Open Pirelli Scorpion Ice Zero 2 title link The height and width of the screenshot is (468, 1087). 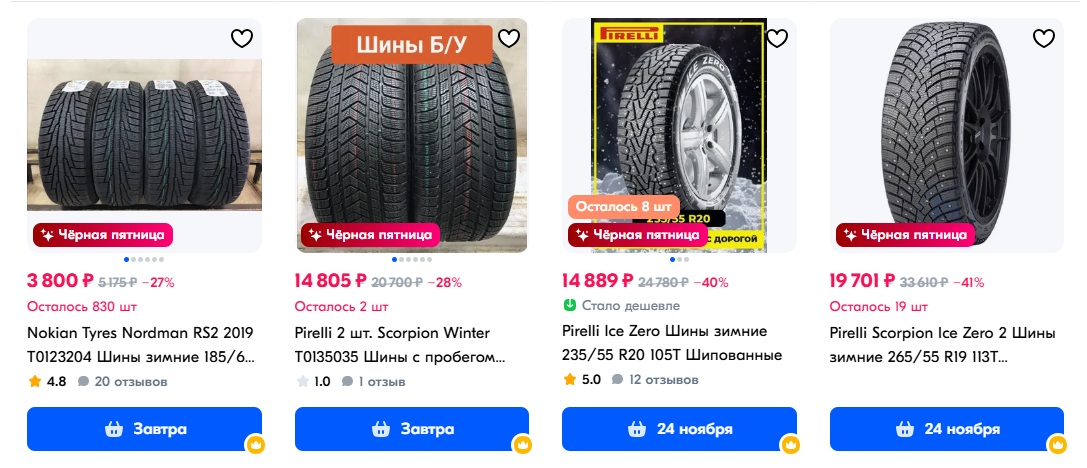tap(942, 346)
